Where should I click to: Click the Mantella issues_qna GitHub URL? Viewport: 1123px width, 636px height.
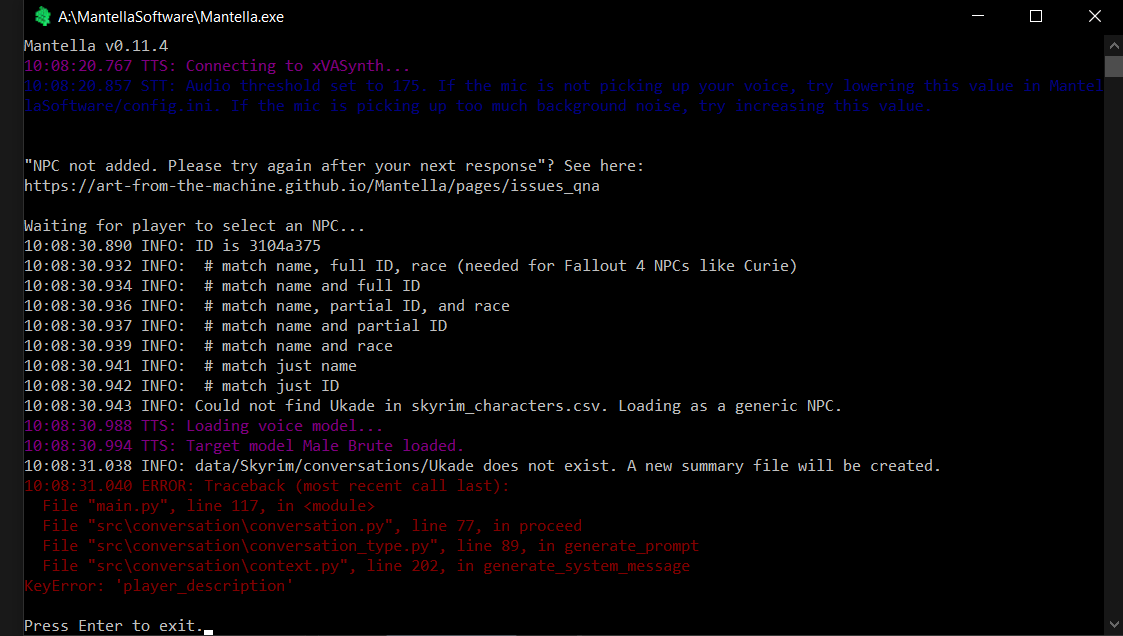(x=312, y=186)
